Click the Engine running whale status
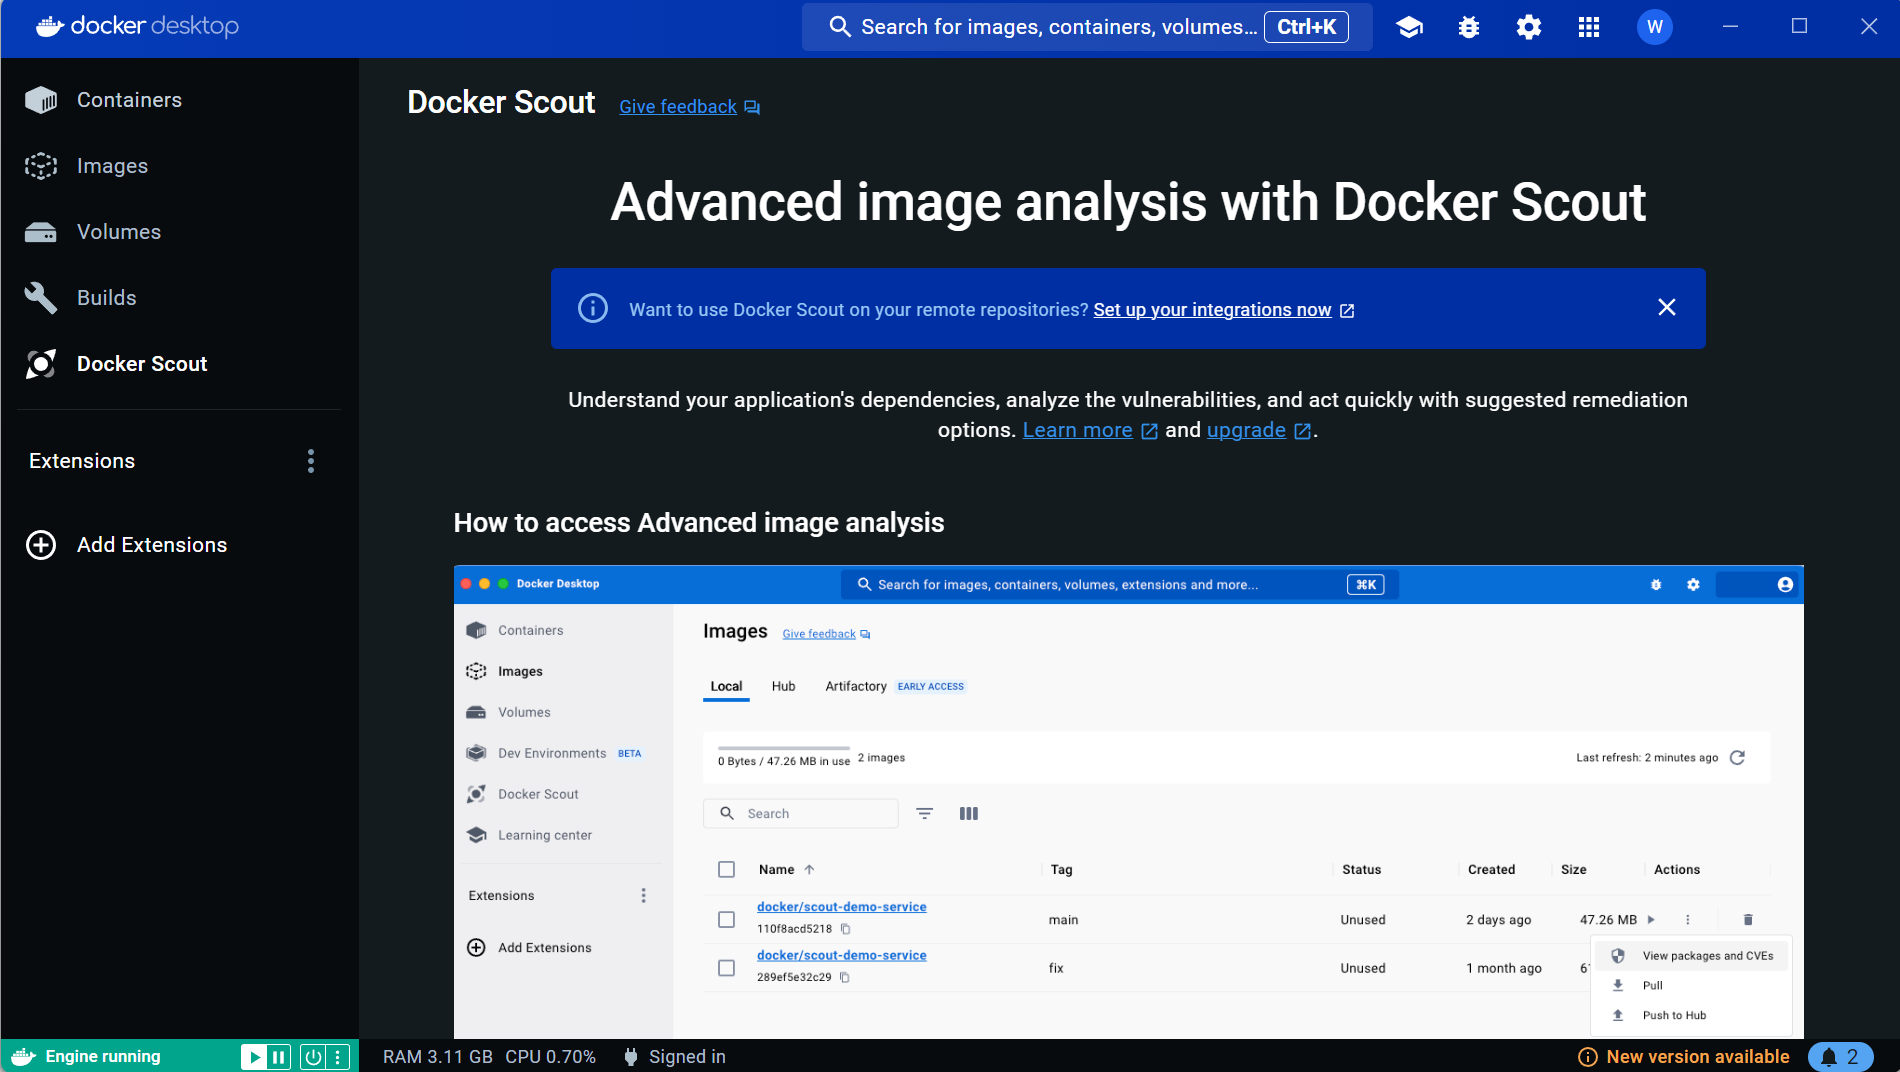Image resolution: width=1900 pixels, height=1072 pixels. (x=86, y=1057)
